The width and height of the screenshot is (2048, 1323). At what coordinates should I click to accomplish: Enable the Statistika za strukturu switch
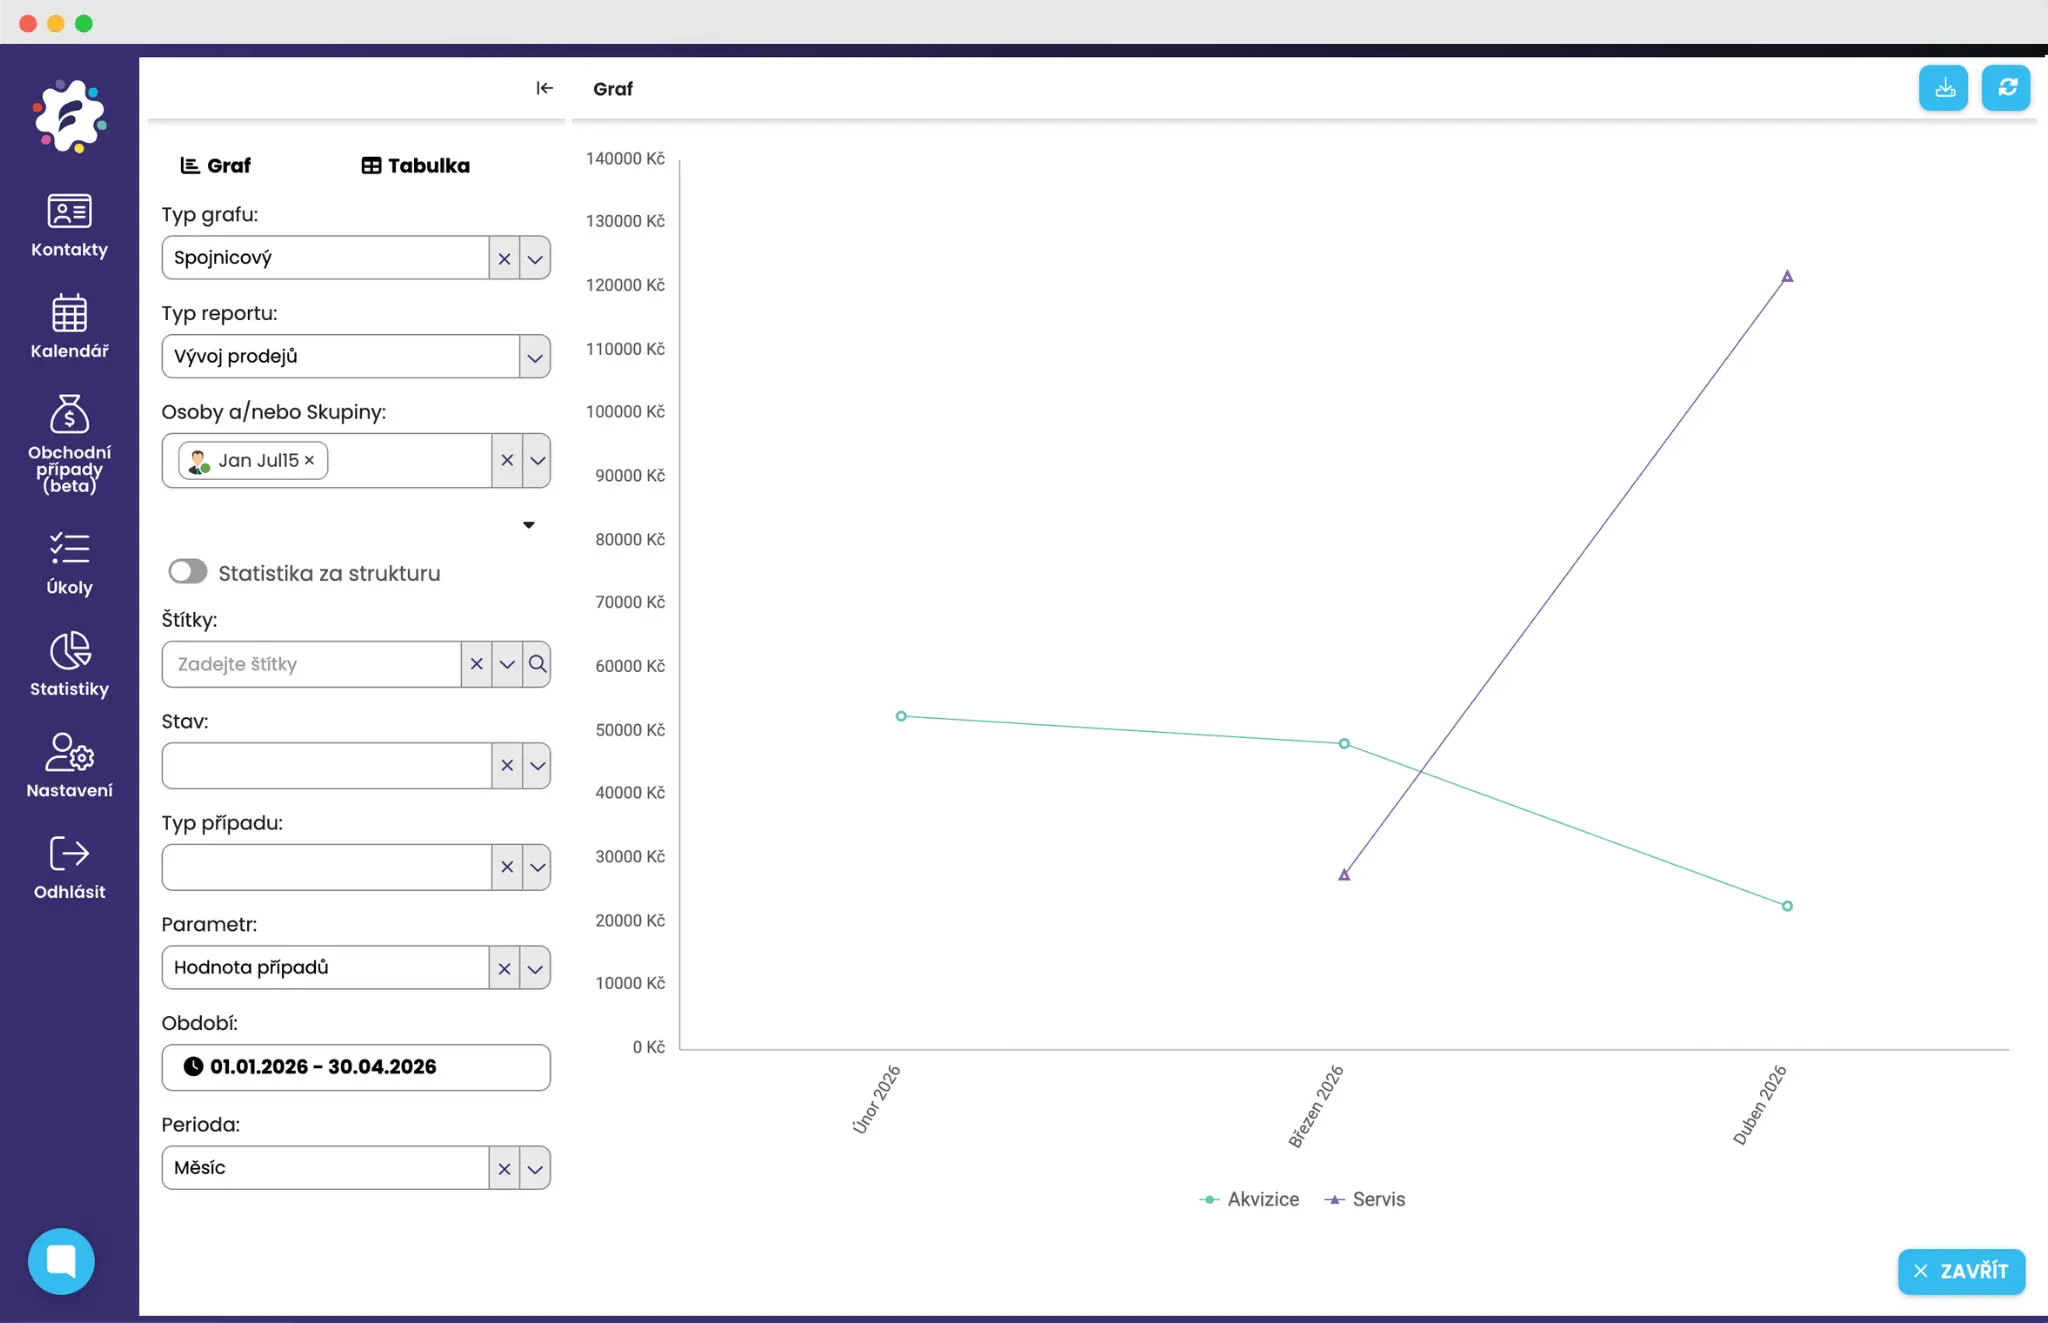188,572
